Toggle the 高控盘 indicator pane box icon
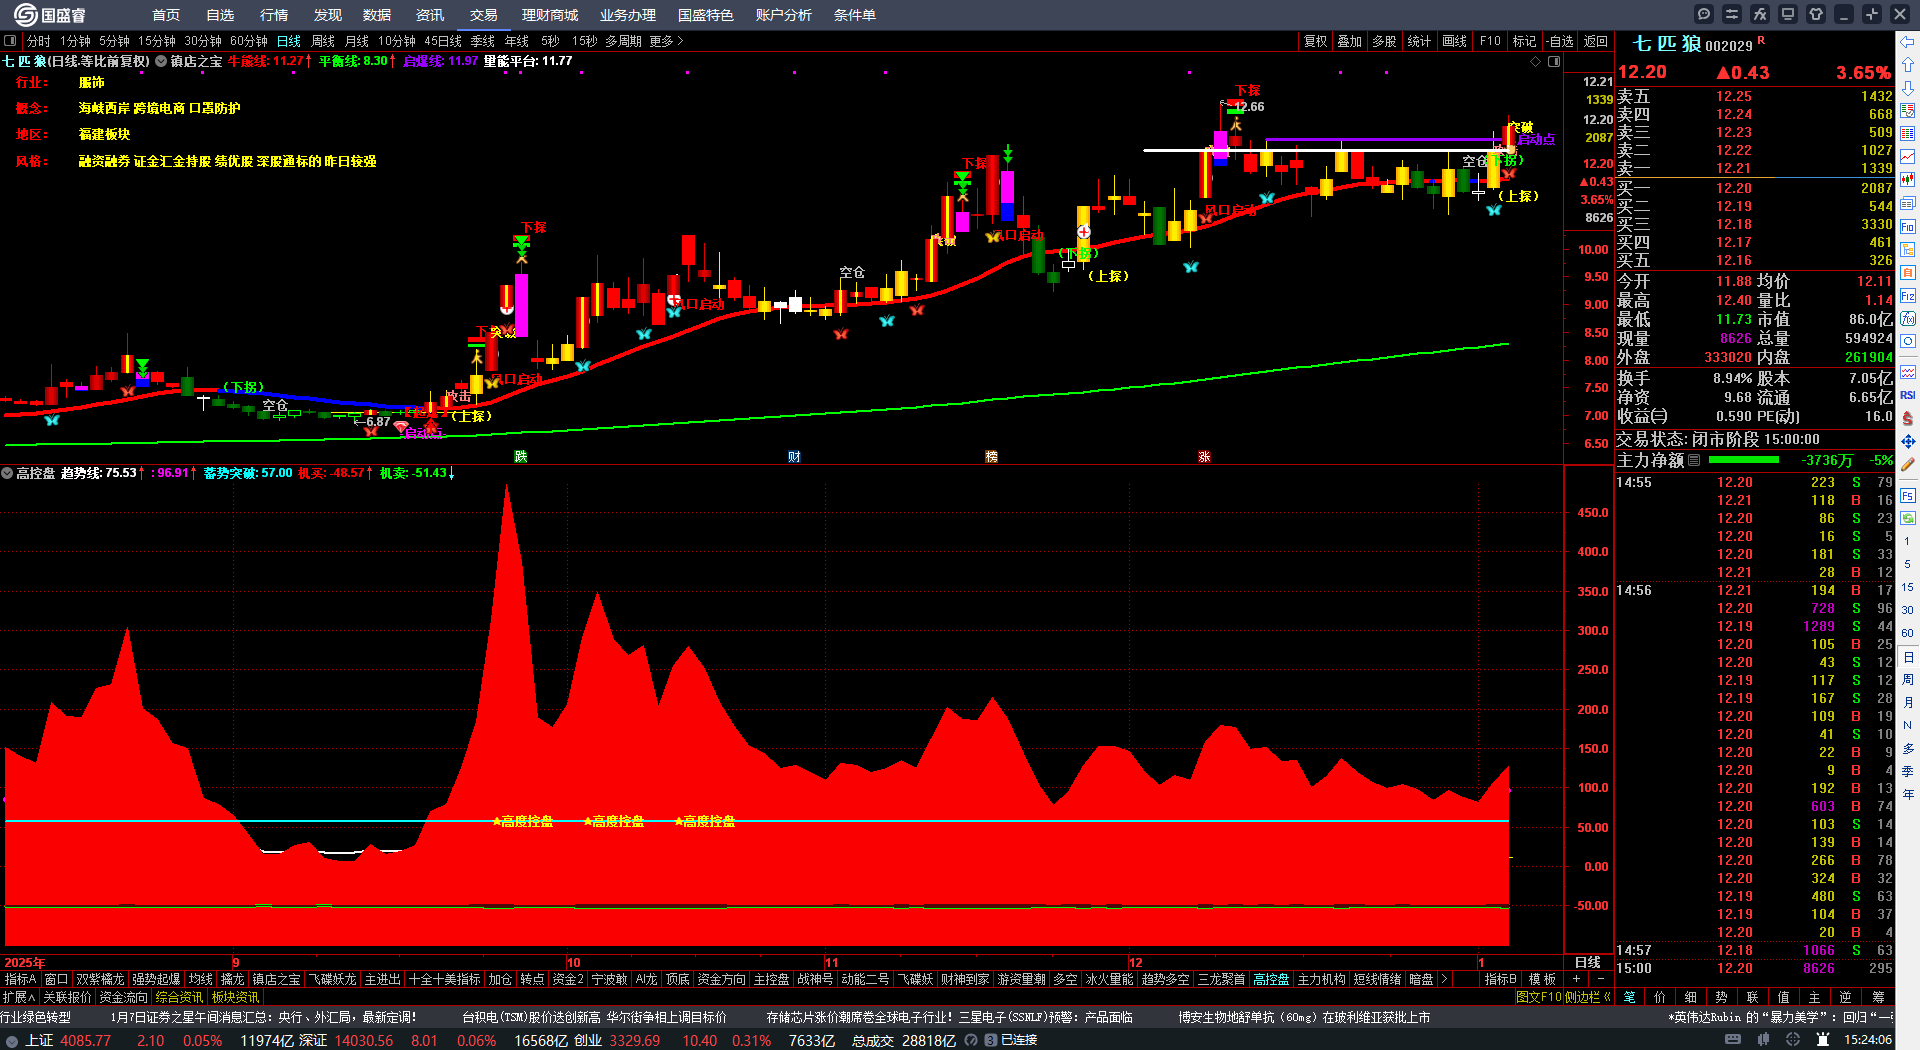The height and width of the screenshot is (1050, 1920). click(7, 473)
